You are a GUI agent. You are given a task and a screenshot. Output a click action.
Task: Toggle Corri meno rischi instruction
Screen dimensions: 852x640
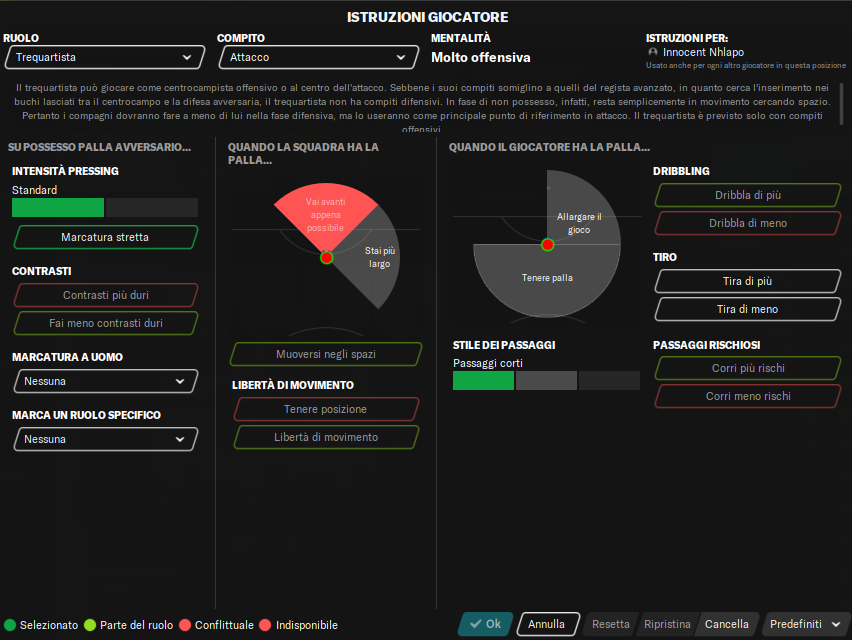point(748,396)
